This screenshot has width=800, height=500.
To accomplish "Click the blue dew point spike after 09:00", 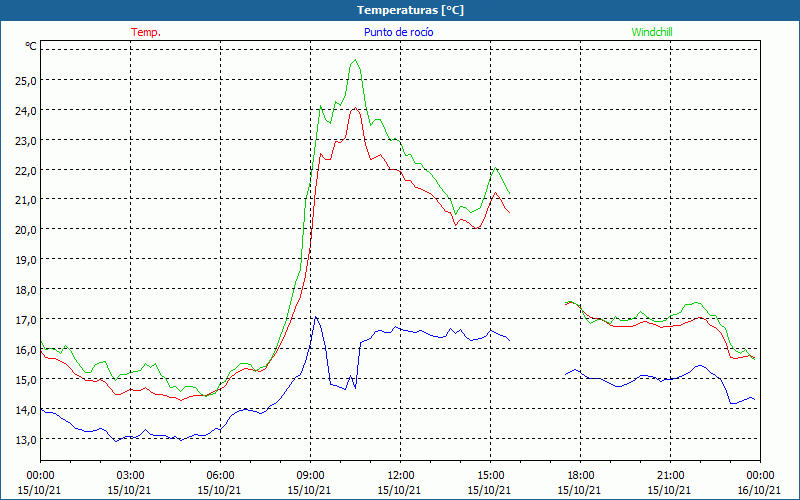I will (316, 317).
